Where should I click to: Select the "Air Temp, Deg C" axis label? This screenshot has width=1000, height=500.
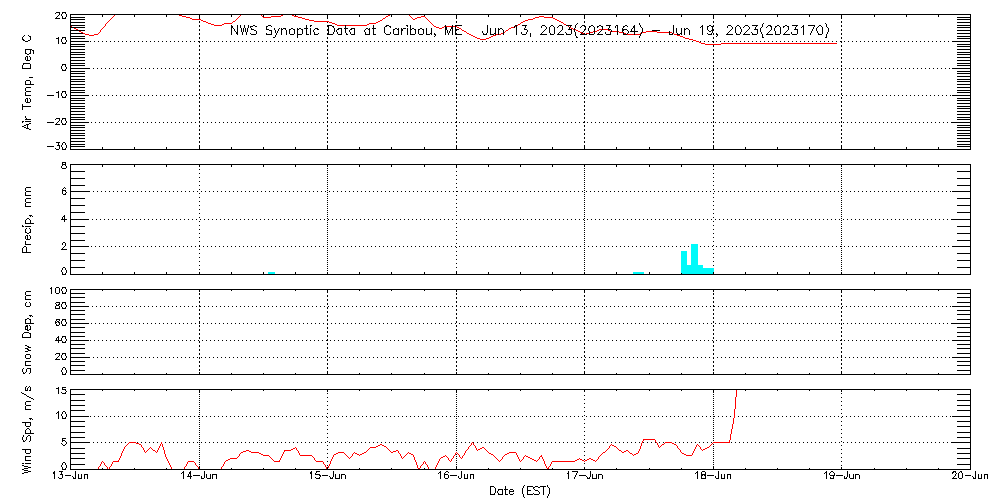tap(29, 82)
